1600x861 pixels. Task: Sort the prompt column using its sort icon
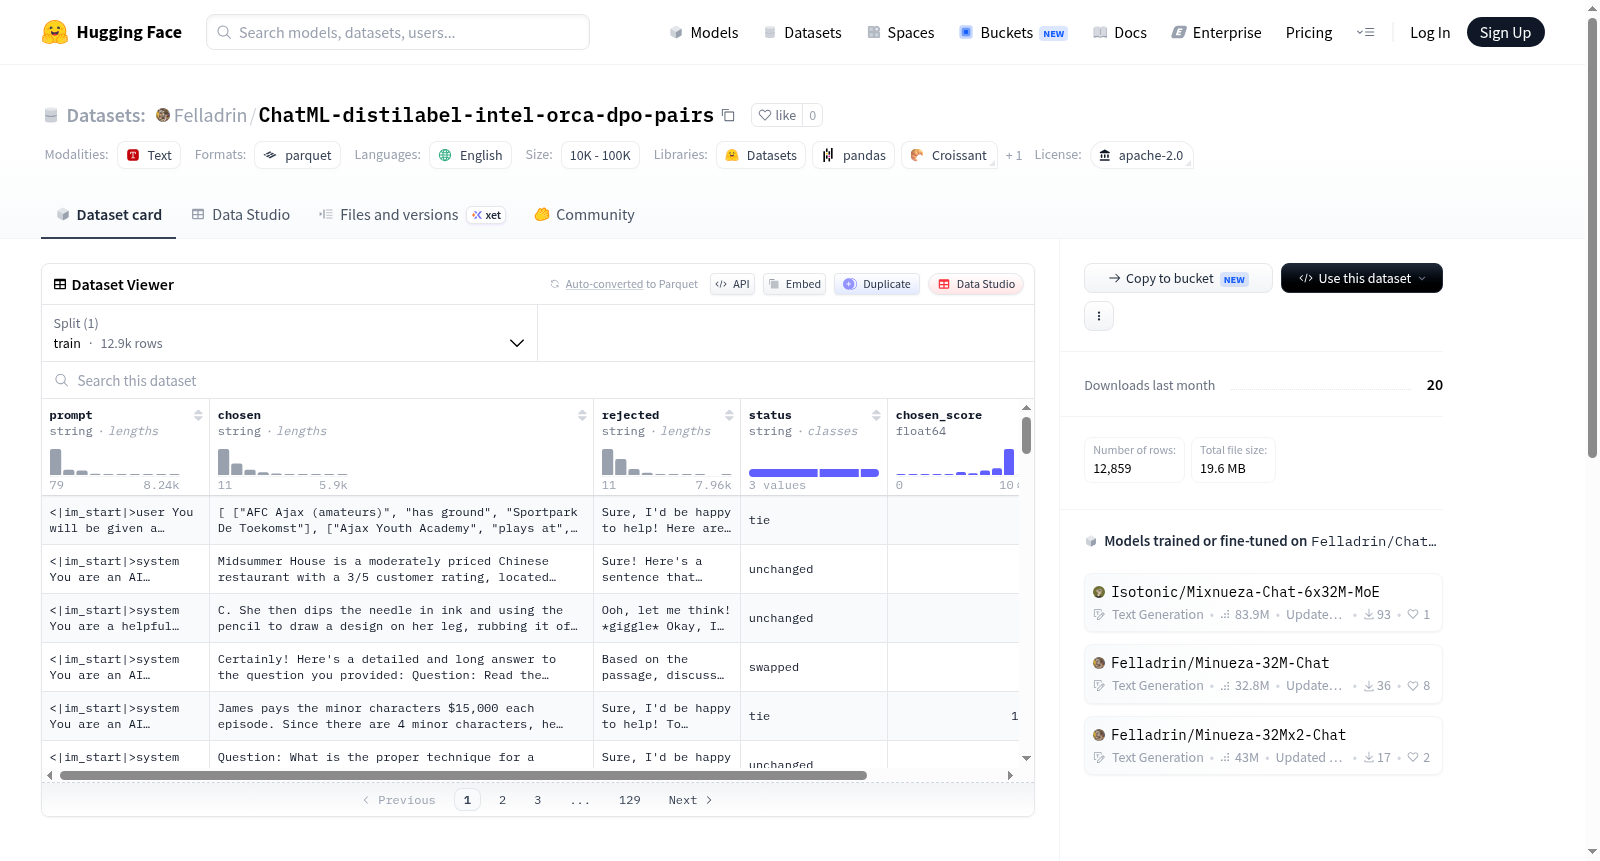click(198, 415)
